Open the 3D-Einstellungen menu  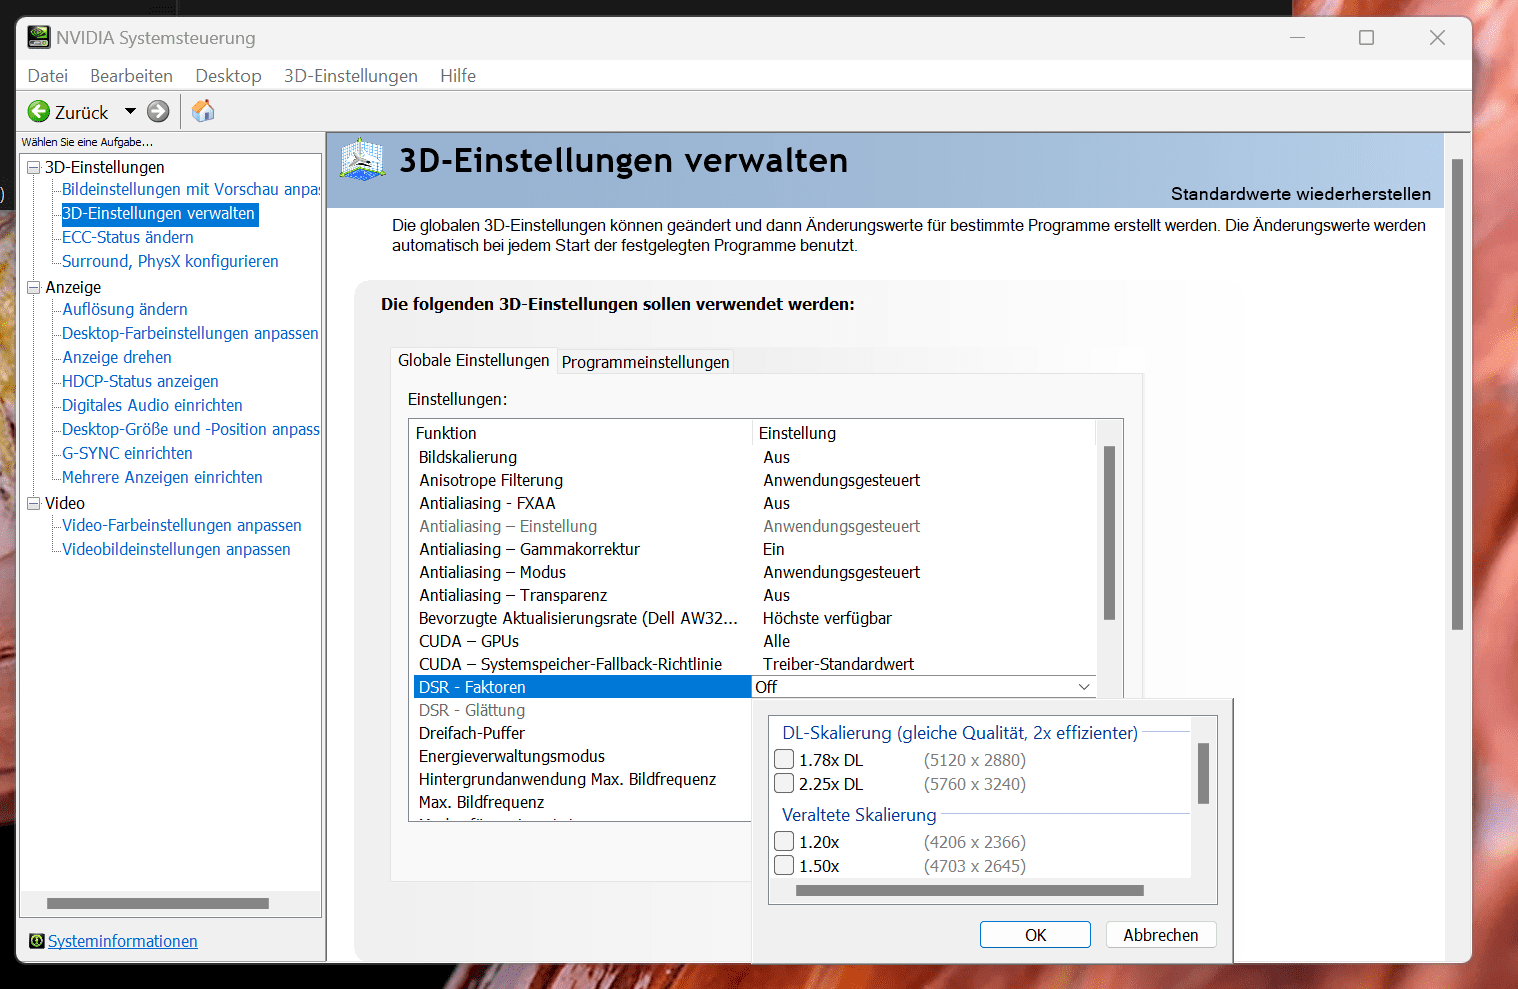[x=350, y=76]
